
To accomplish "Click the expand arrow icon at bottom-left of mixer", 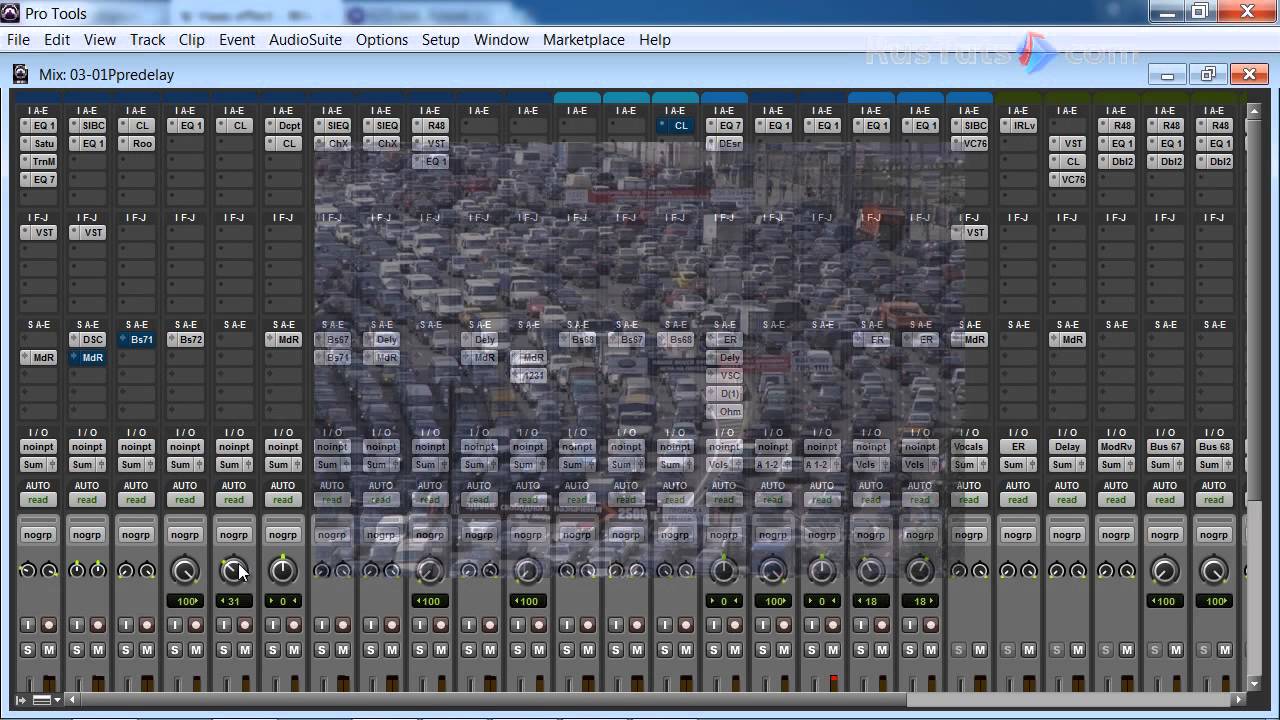I will [x=21, y=700].
